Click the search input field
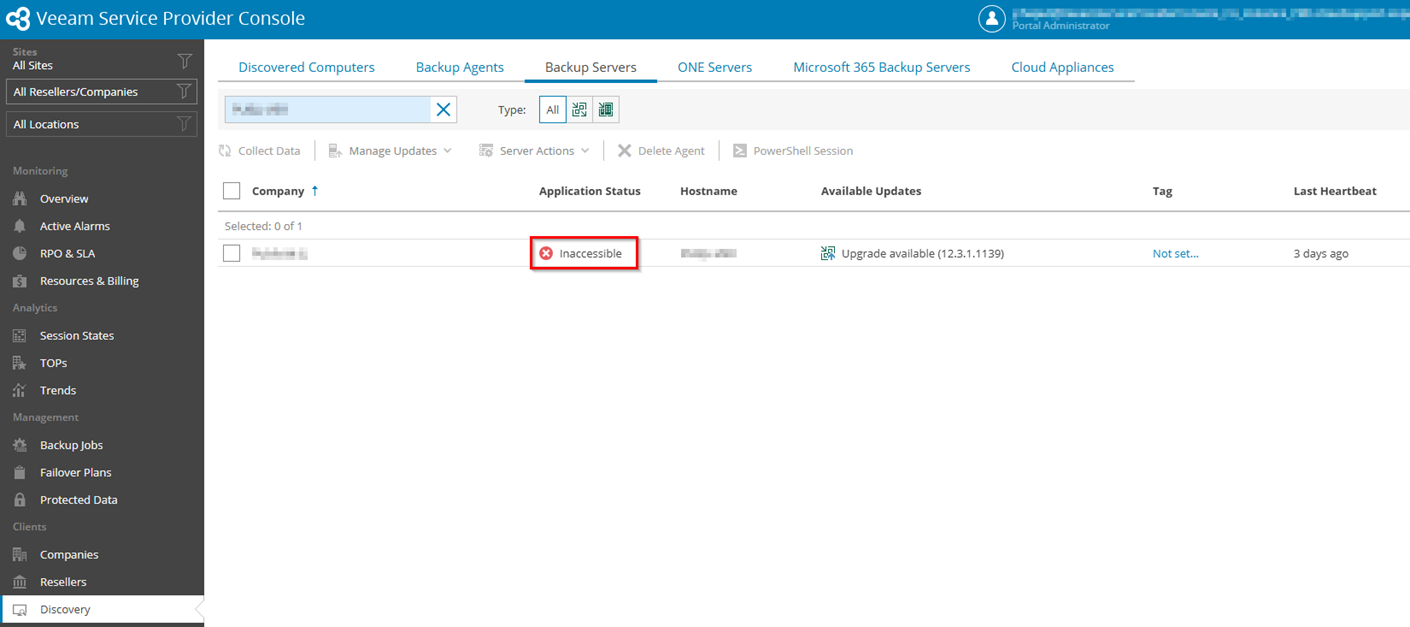This screenshot has height=627, width=1410. coord(328,109)
